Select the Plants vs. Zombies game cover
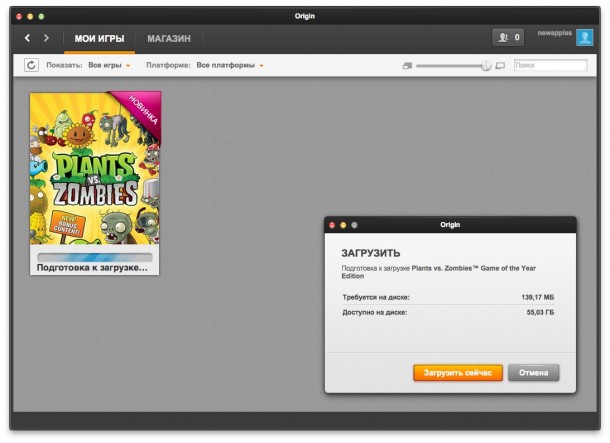Screen dimensions: 610x443 coord(95,168)
